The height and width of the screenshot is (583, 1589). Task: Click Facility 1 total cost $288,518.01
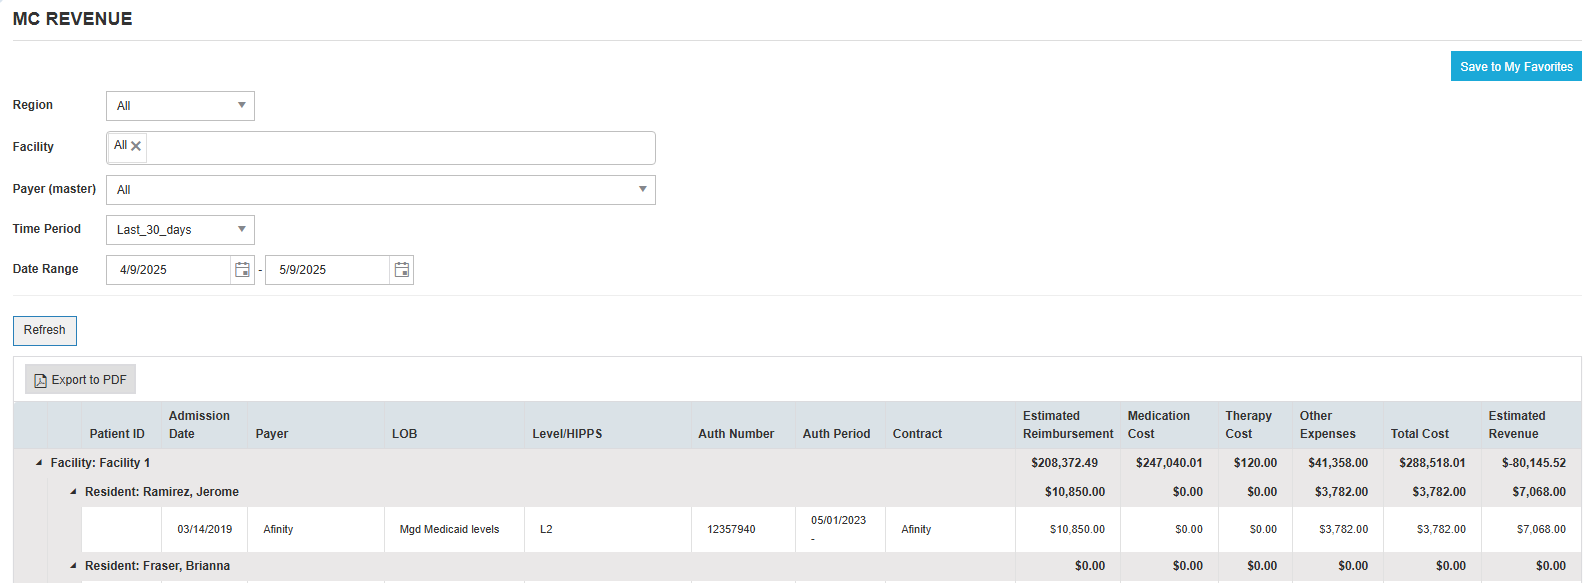point(1432,463)
